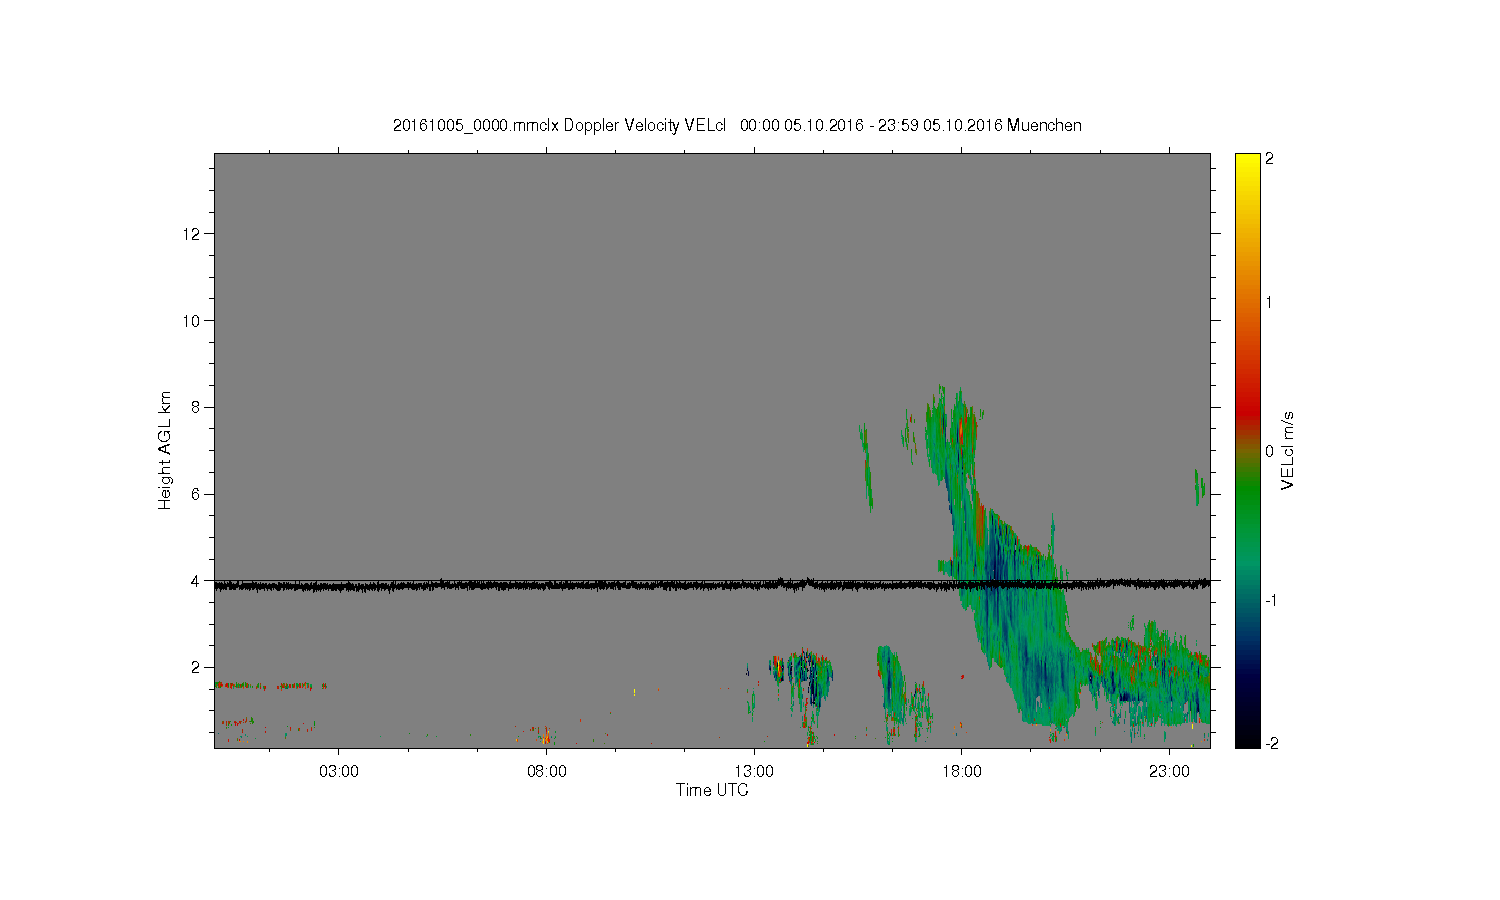1500x900 pixels.
Task: Click the 08:00 time tick label
Action: (546, 772)
